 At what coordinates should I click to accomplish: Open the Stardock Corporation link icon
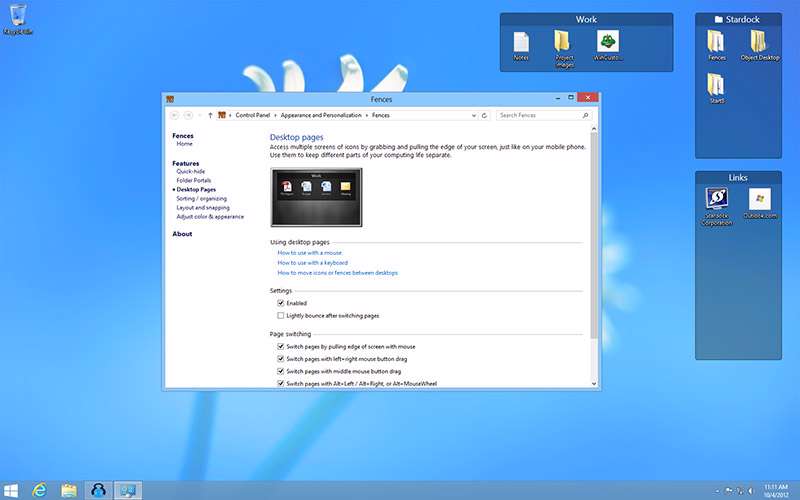(716, 201)
